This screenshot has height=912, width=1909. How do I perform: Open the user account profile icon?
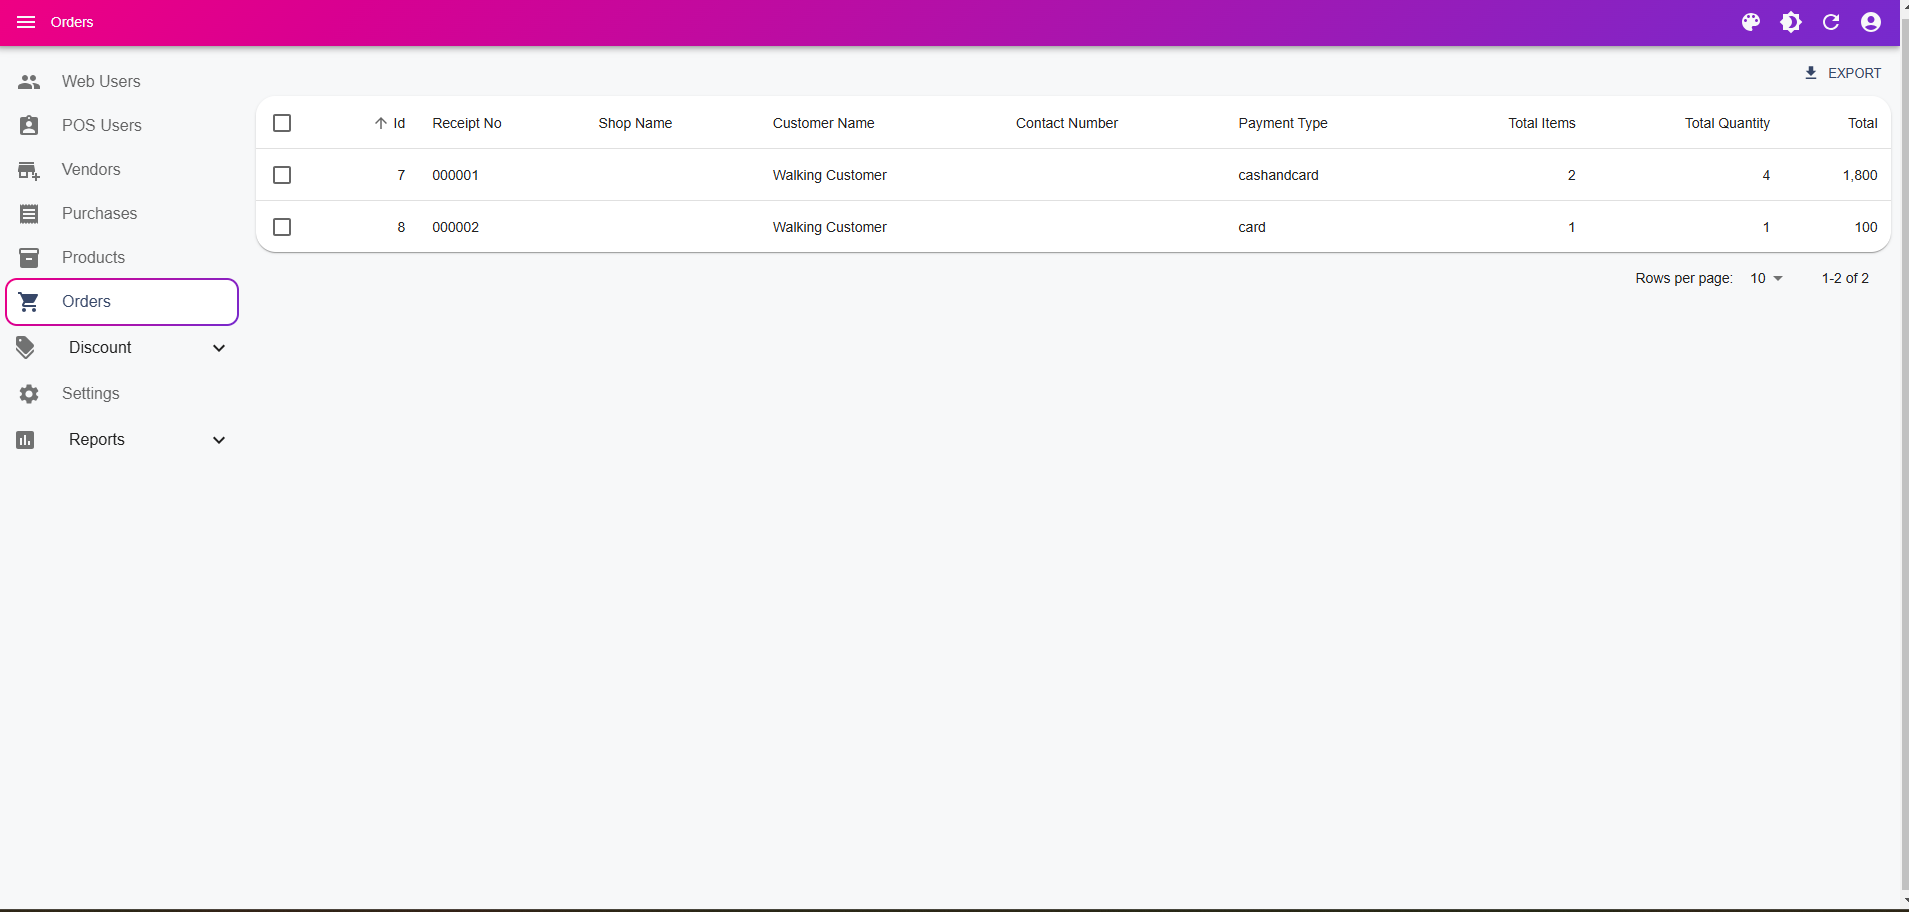pos(1871,22)
